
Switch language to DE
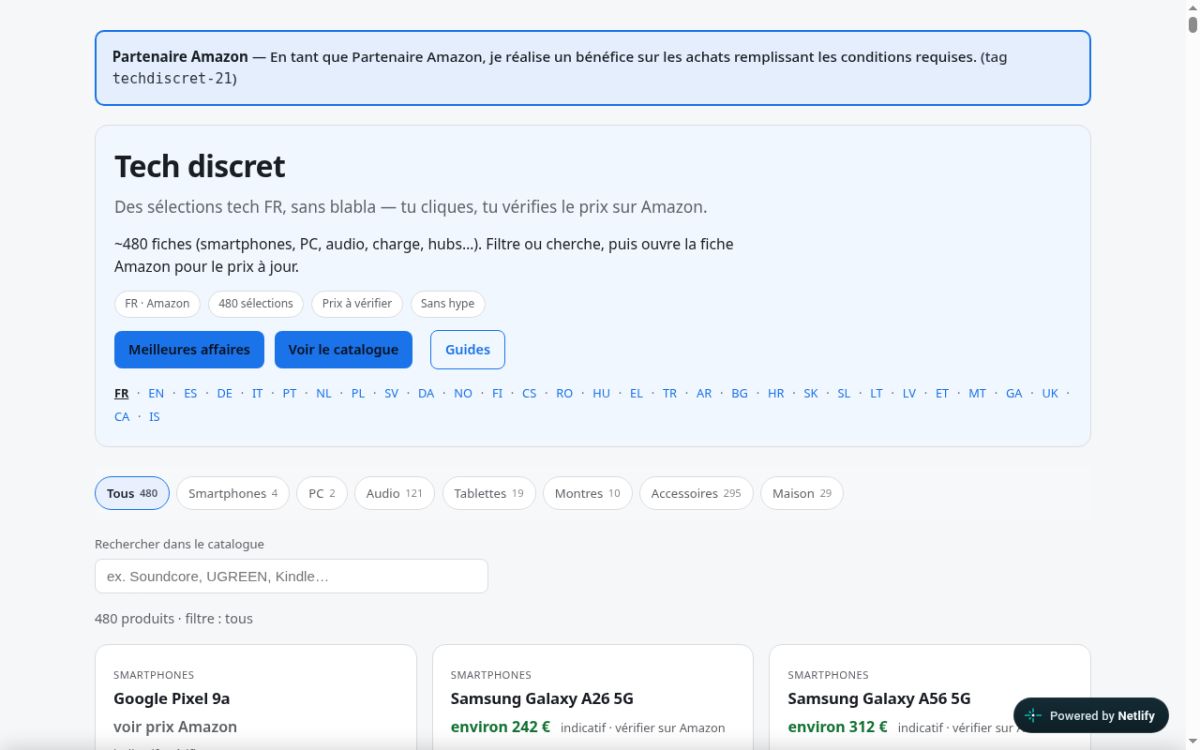pos(224,393)
